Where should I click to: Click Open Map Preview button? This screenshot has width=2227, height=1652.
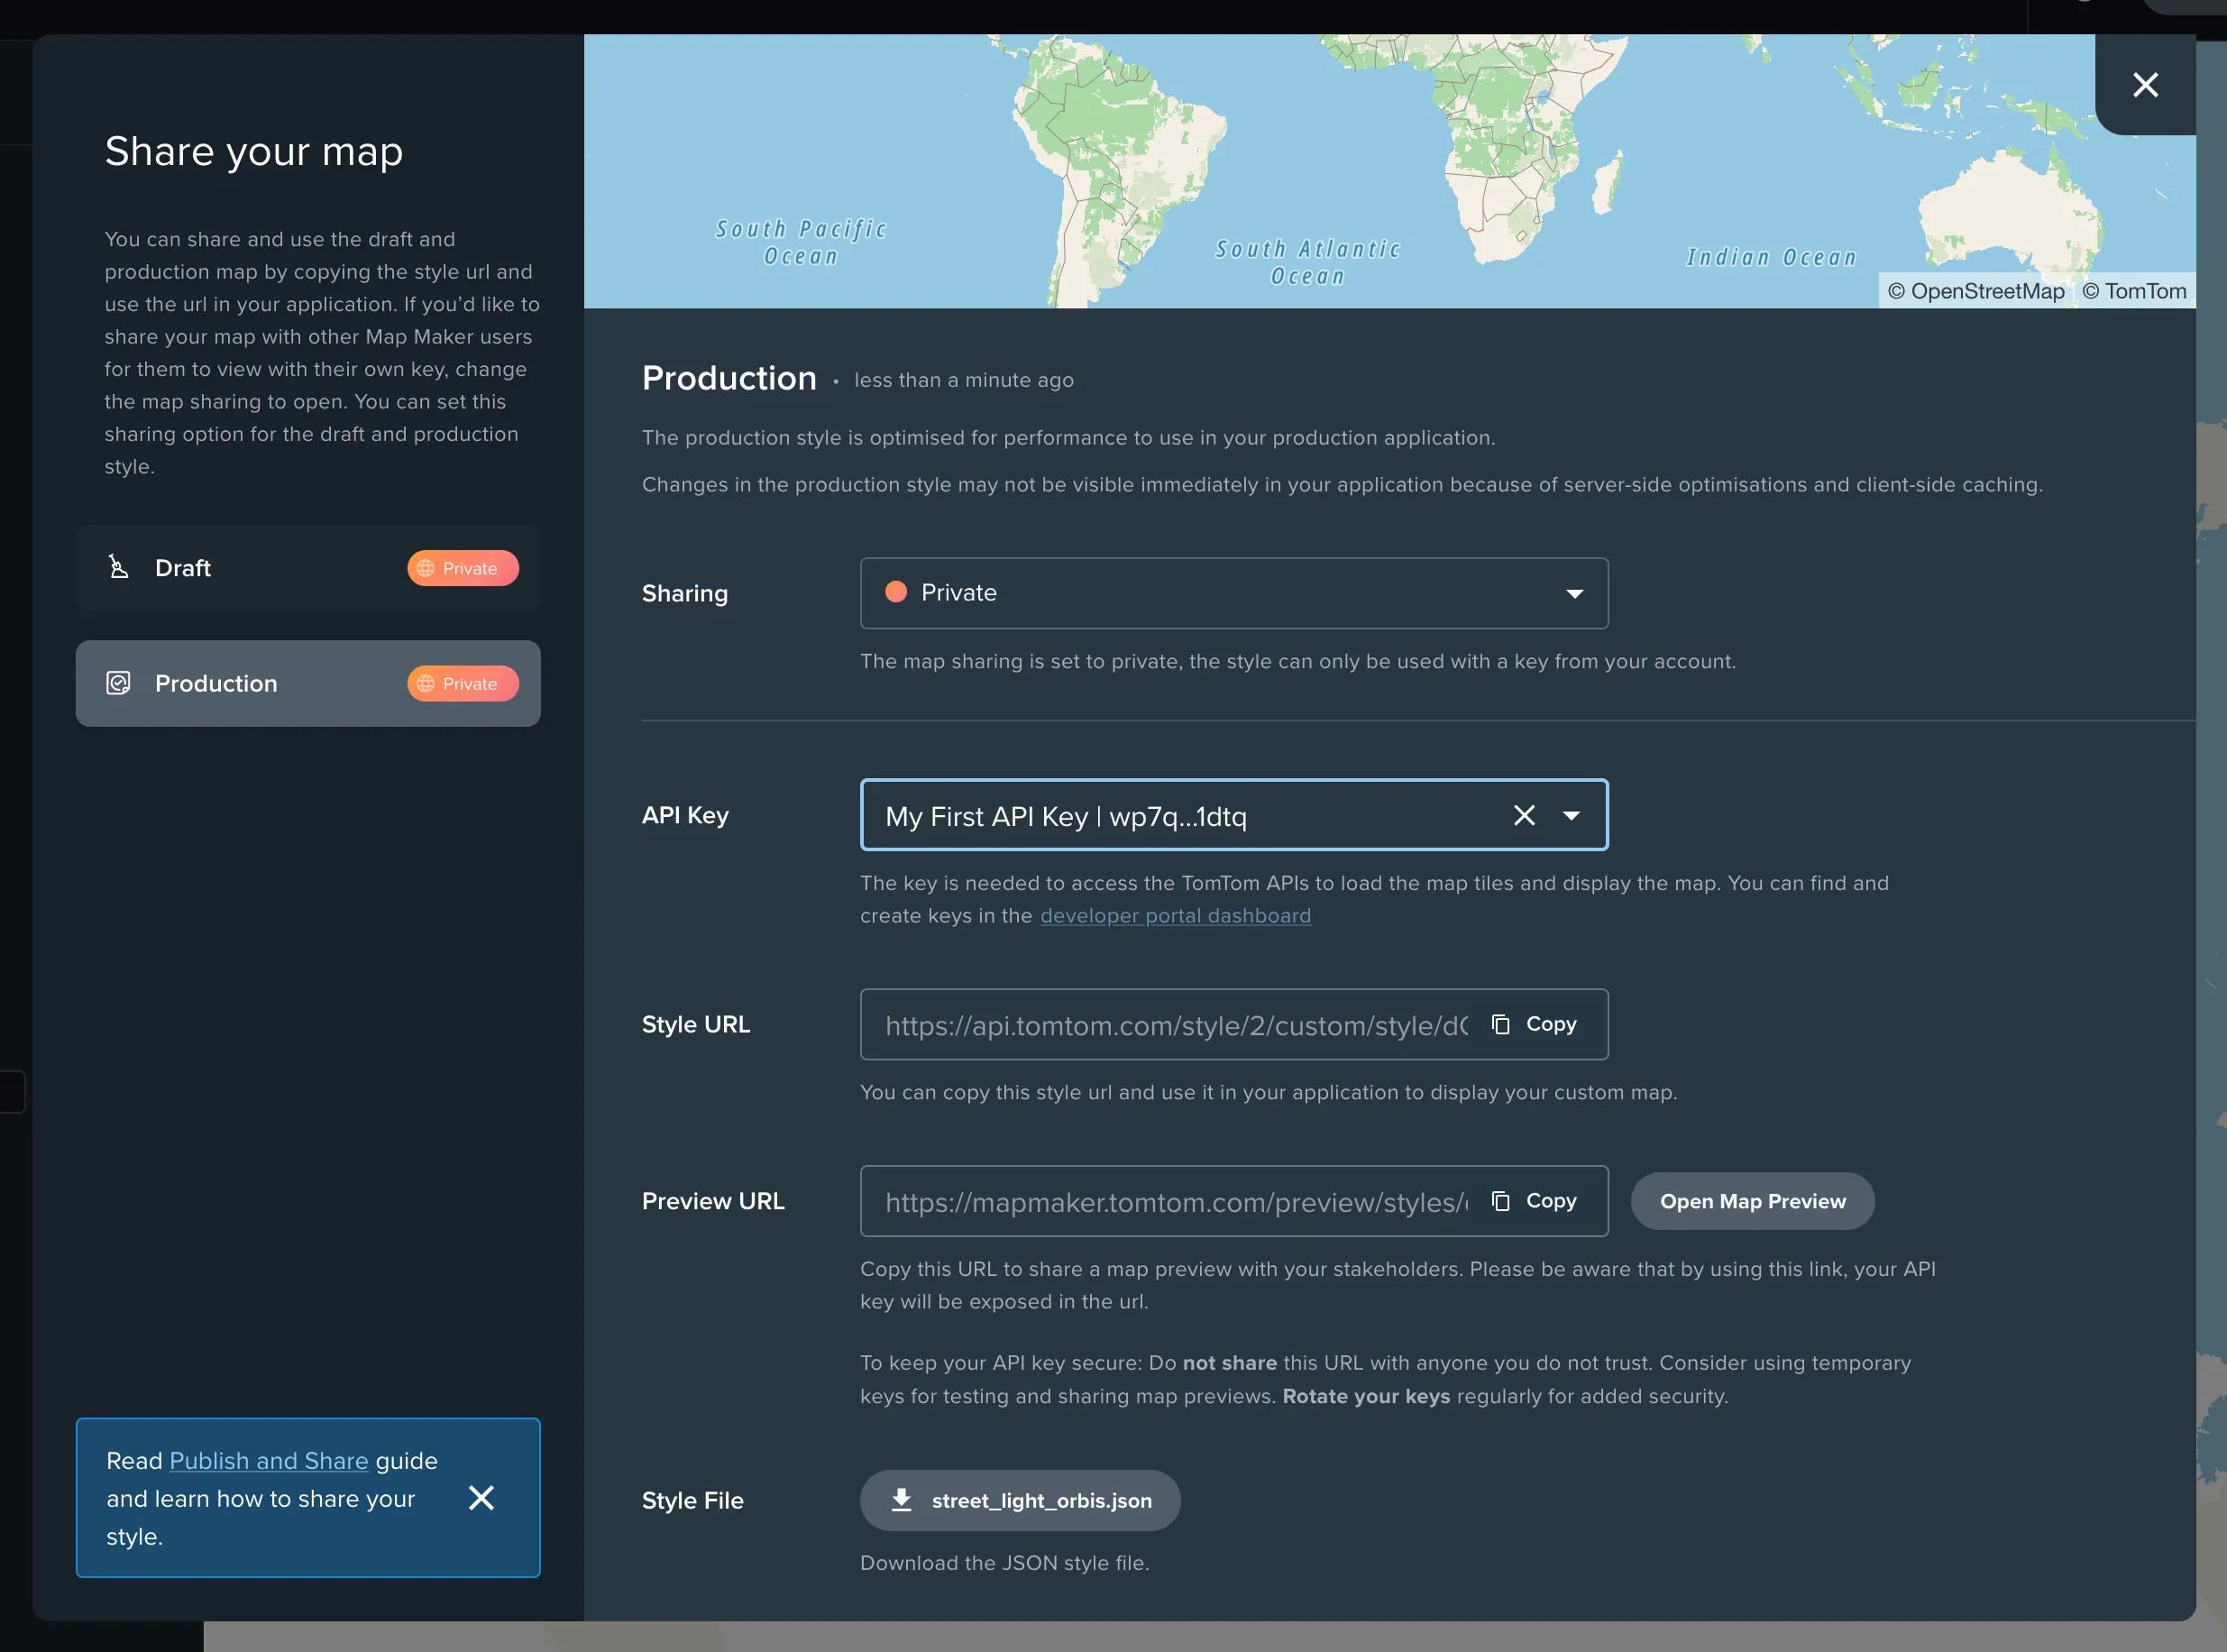point(1752,1201)
